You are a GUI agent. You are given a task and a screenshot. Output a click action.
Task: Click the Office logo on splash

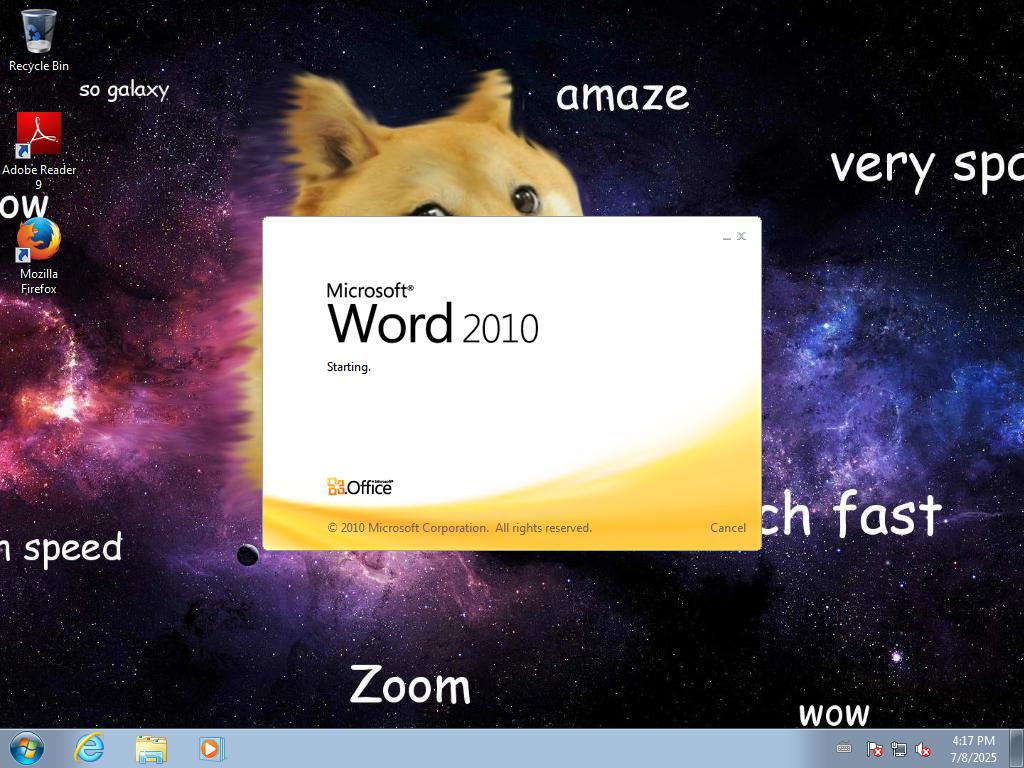360,487
